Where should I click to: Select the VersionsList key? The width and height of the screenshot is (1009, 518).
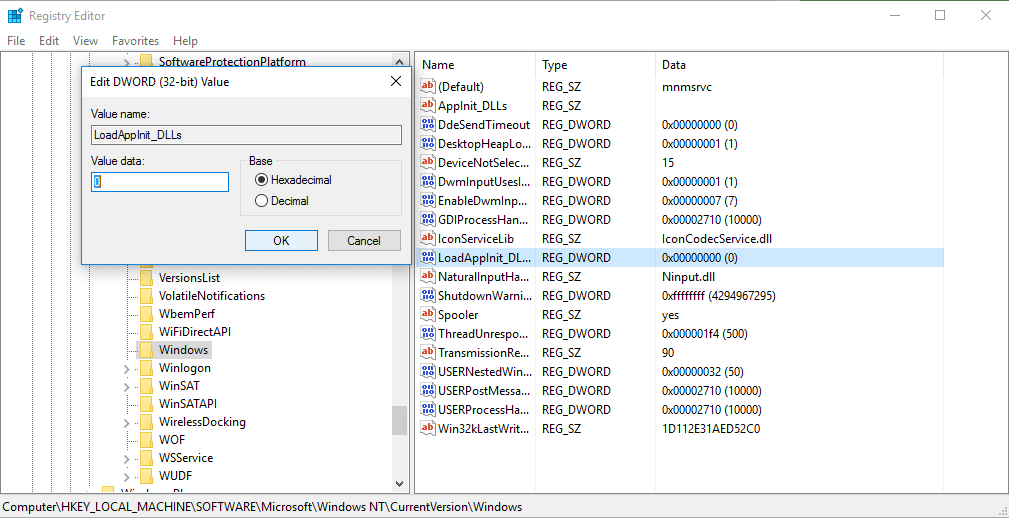click(189, 278)
